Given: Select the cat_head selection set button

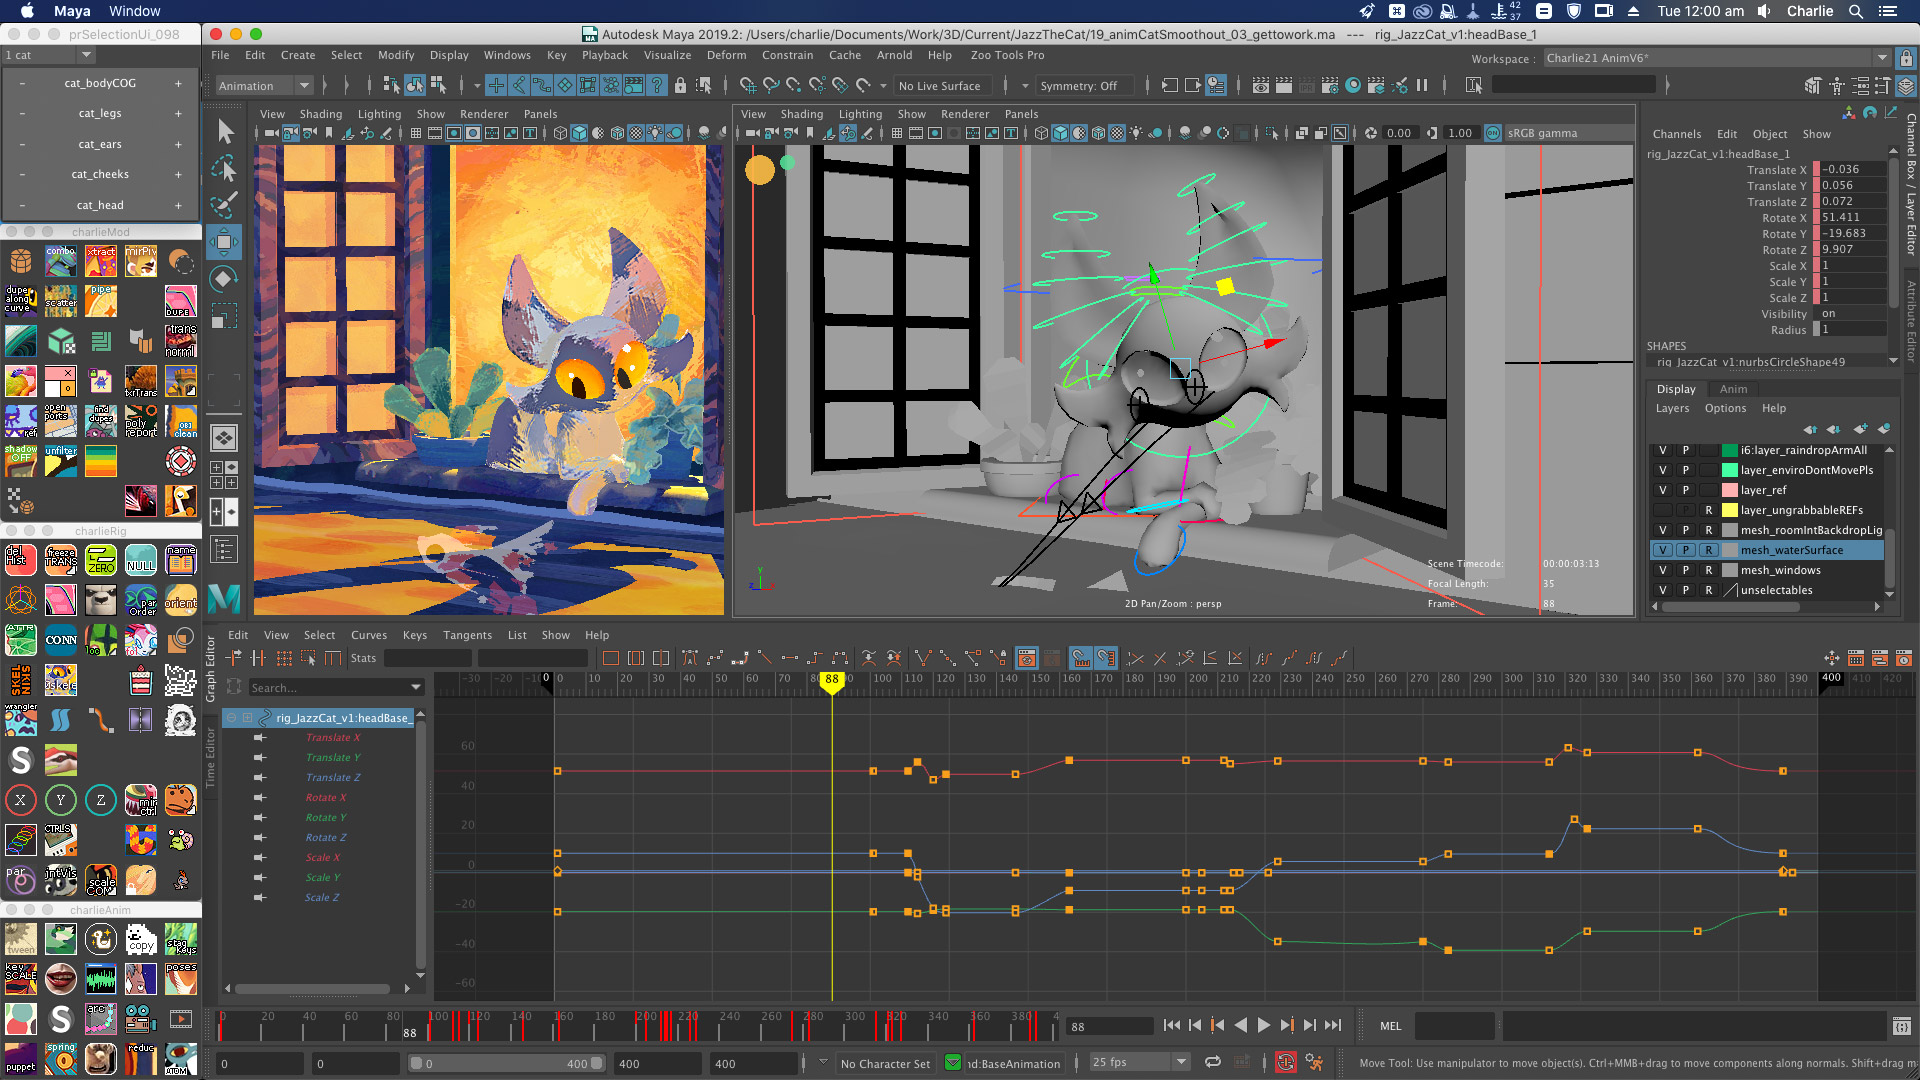Looking at the screenshot, I should (x=100, y=205).
